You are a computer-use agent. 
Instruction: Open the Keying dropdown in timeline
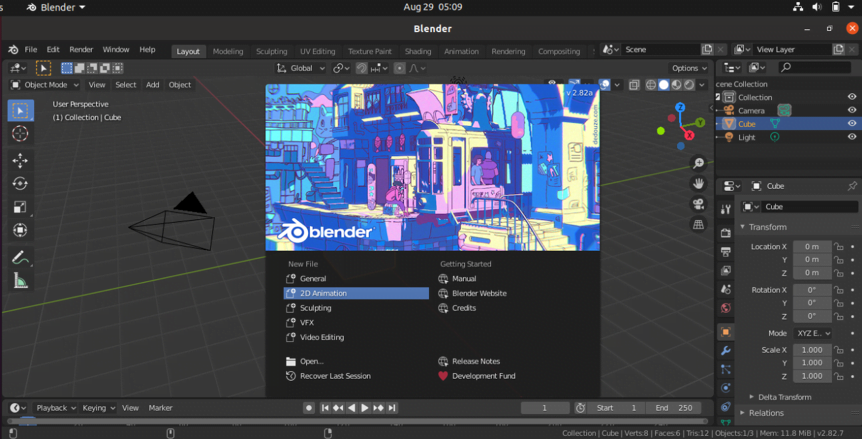click(99, 408)
